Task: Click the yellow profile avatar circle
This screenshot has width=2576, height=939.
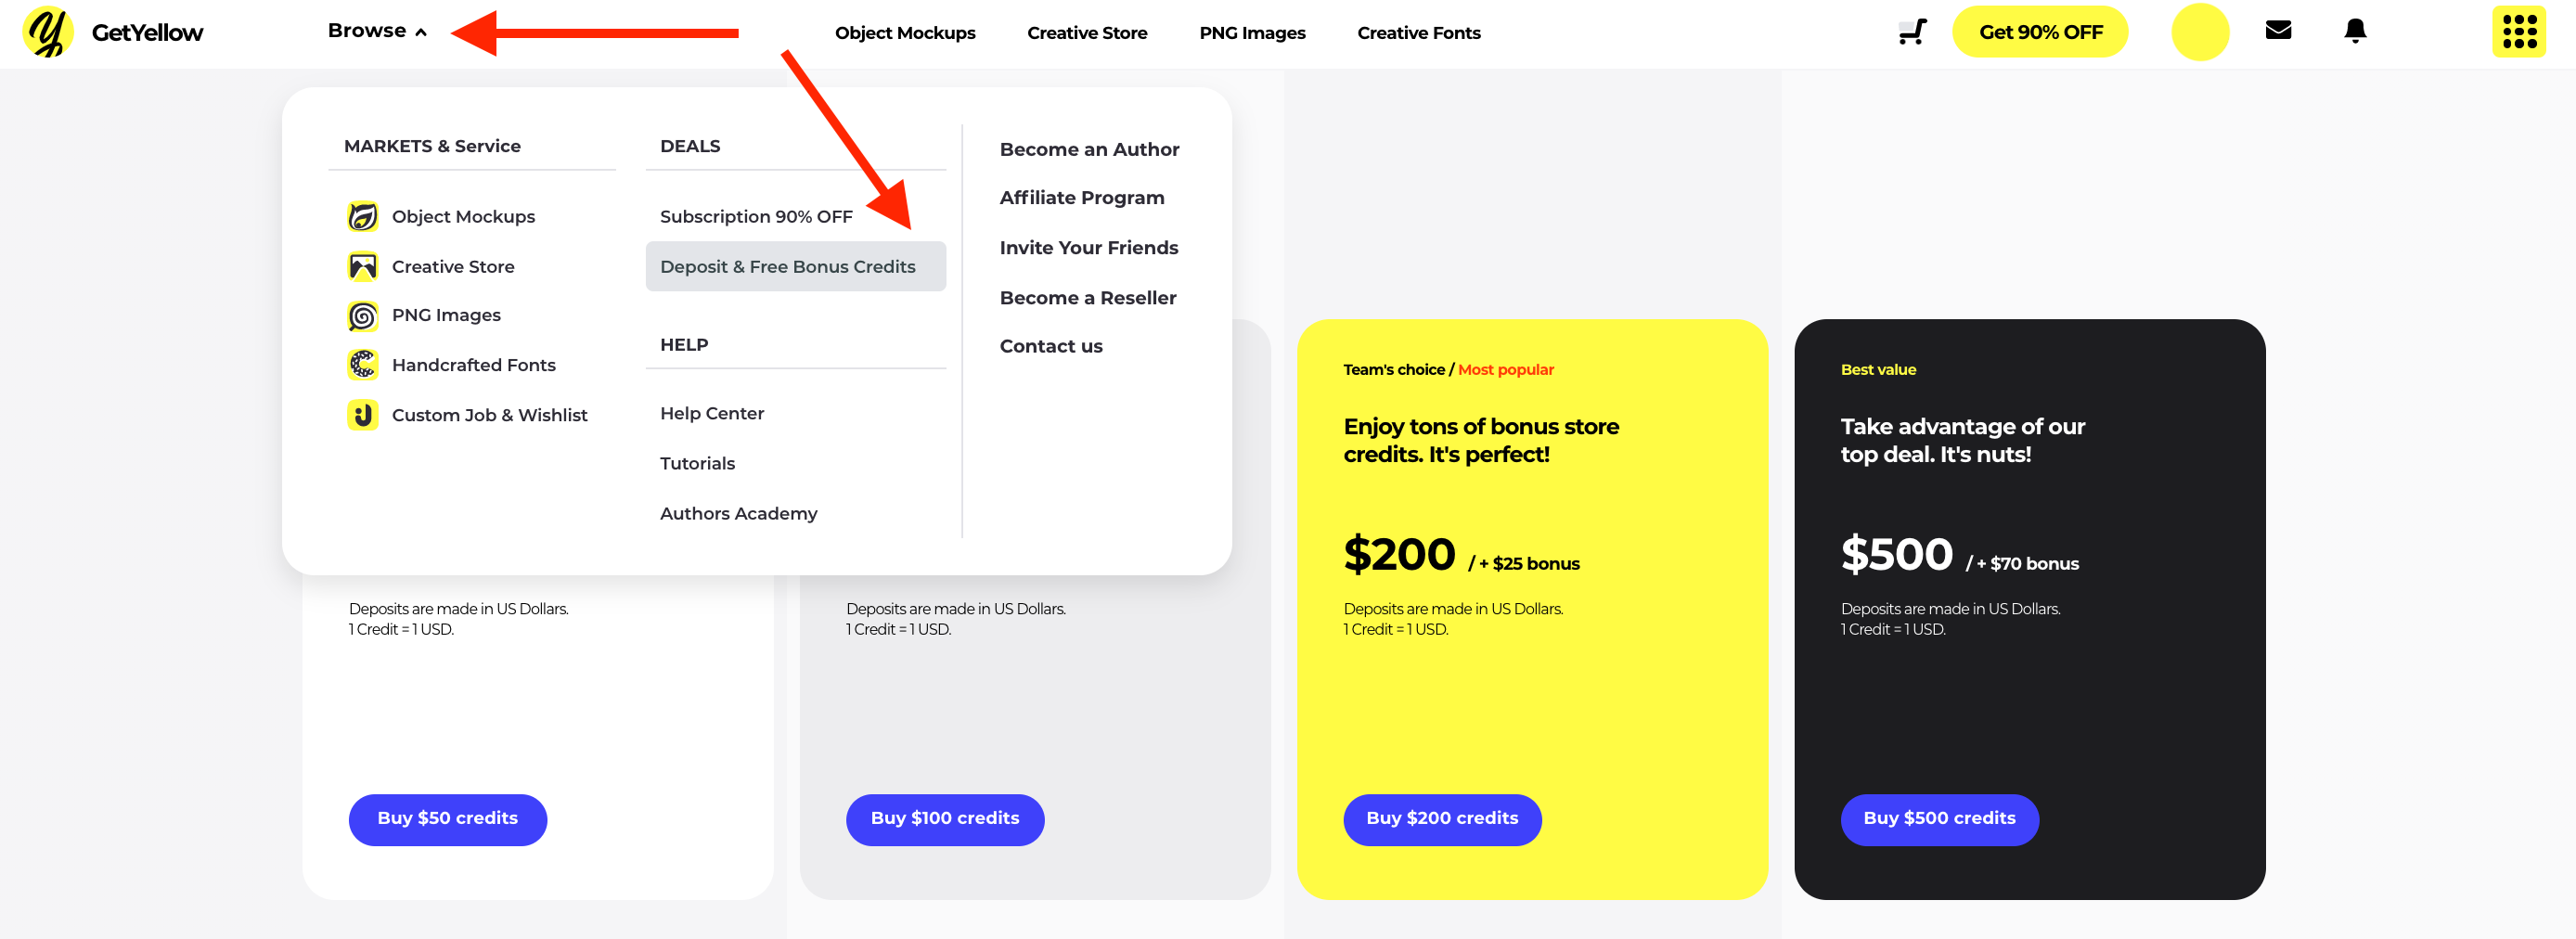Action: click(2200, 32)
